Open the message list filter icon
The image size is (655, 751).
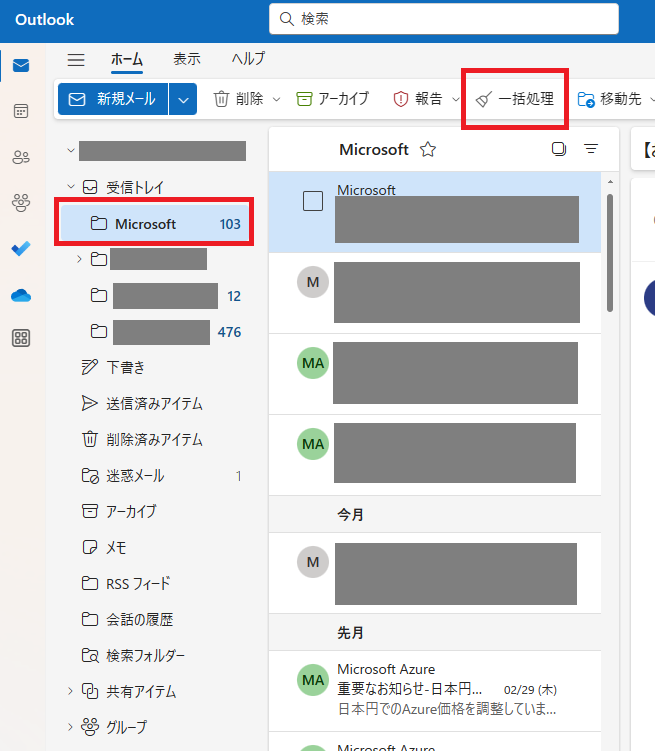click(x=591, y=149)
